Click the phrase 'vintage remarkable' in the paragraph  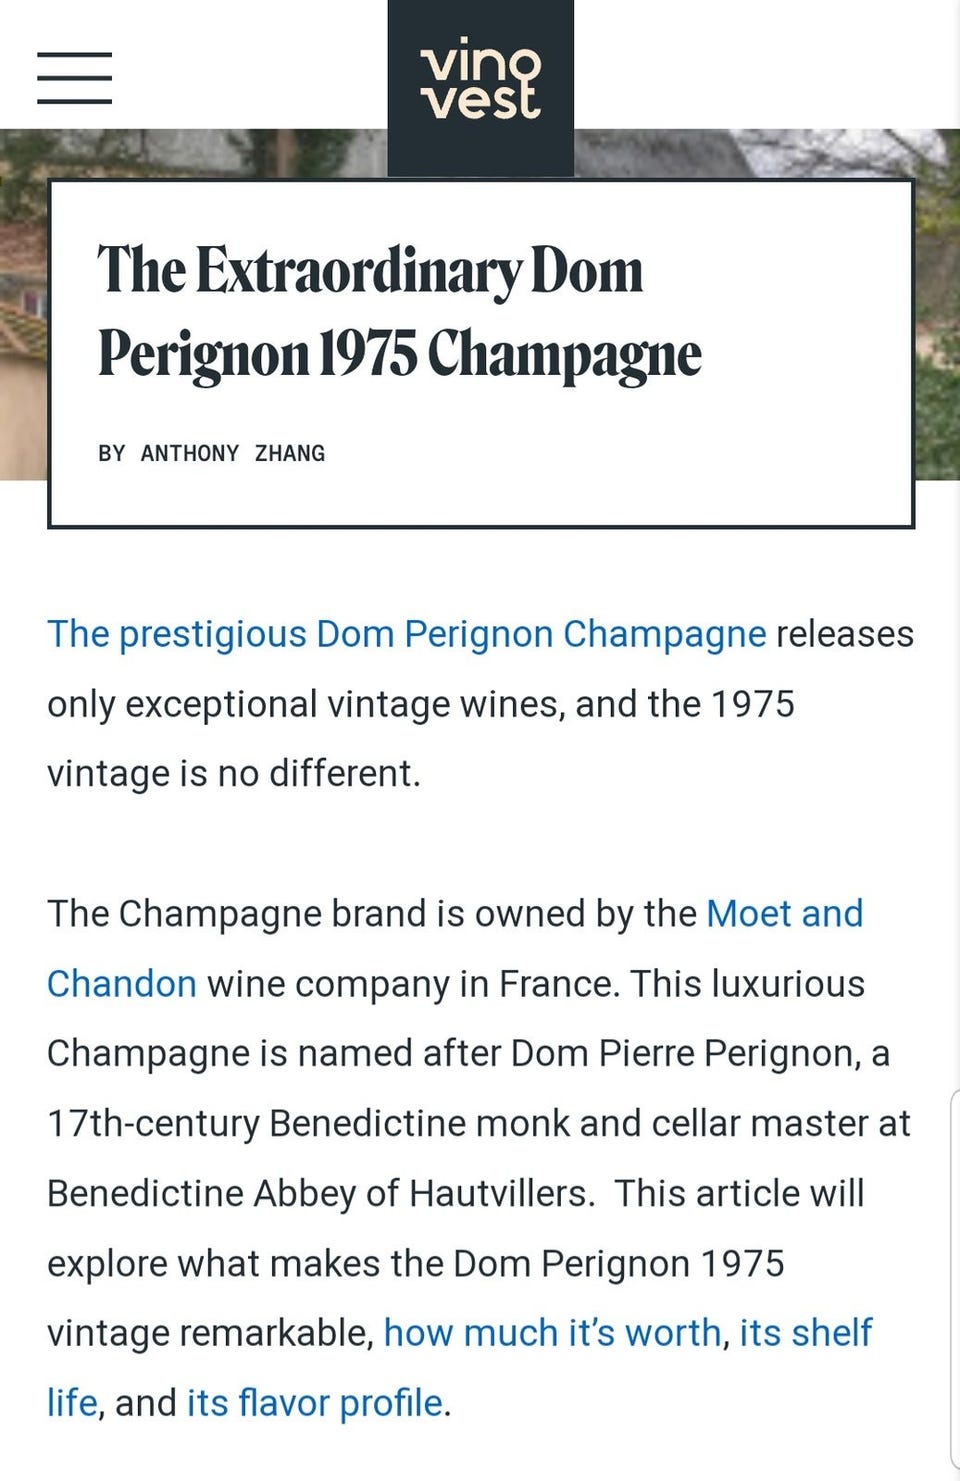(210, 1333)
